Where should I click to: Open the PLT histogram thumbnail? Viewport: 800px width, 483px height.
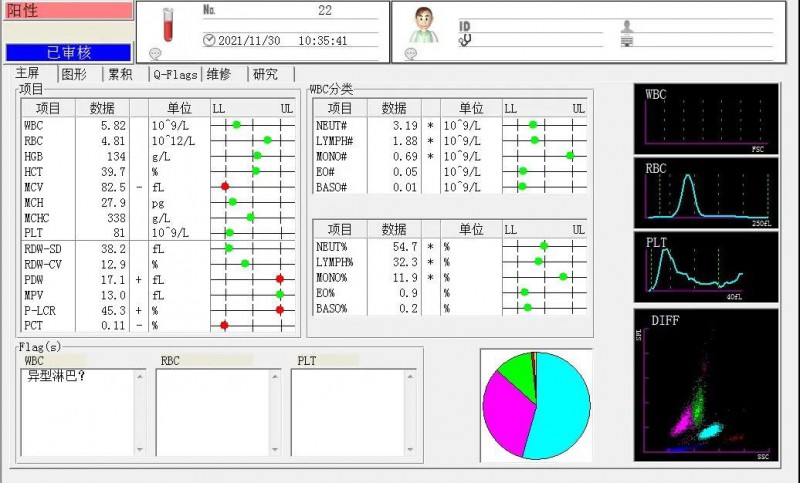706,267
